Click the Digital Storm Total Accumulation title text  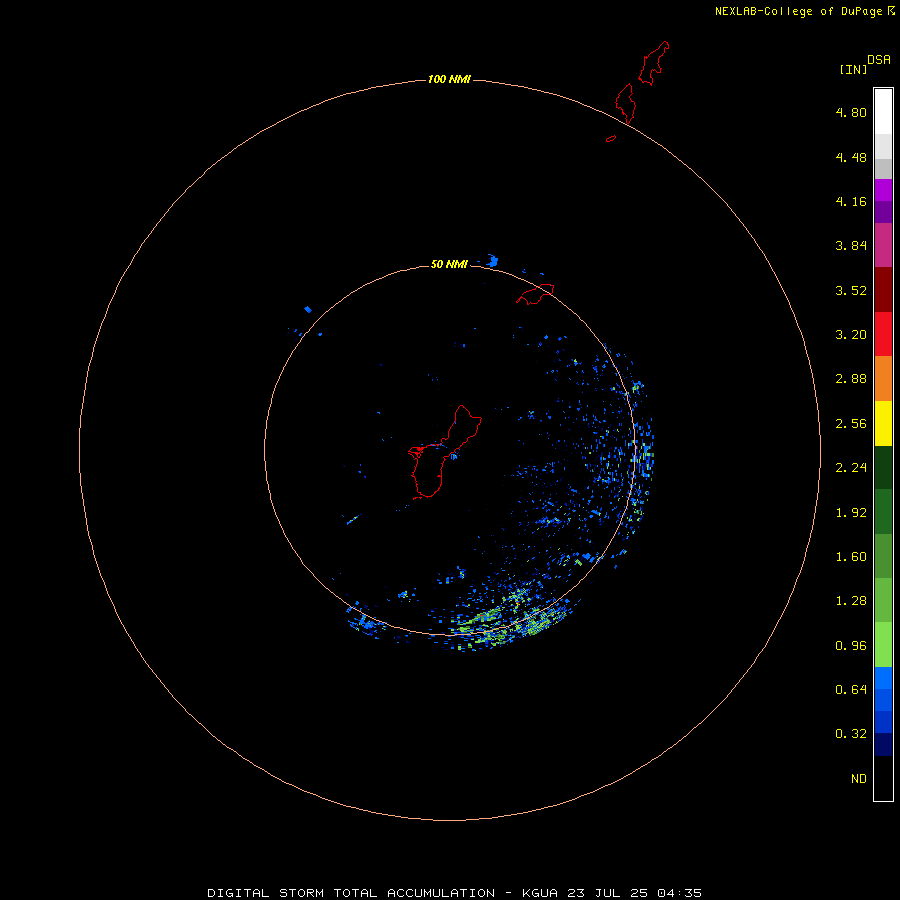(351, 893)
